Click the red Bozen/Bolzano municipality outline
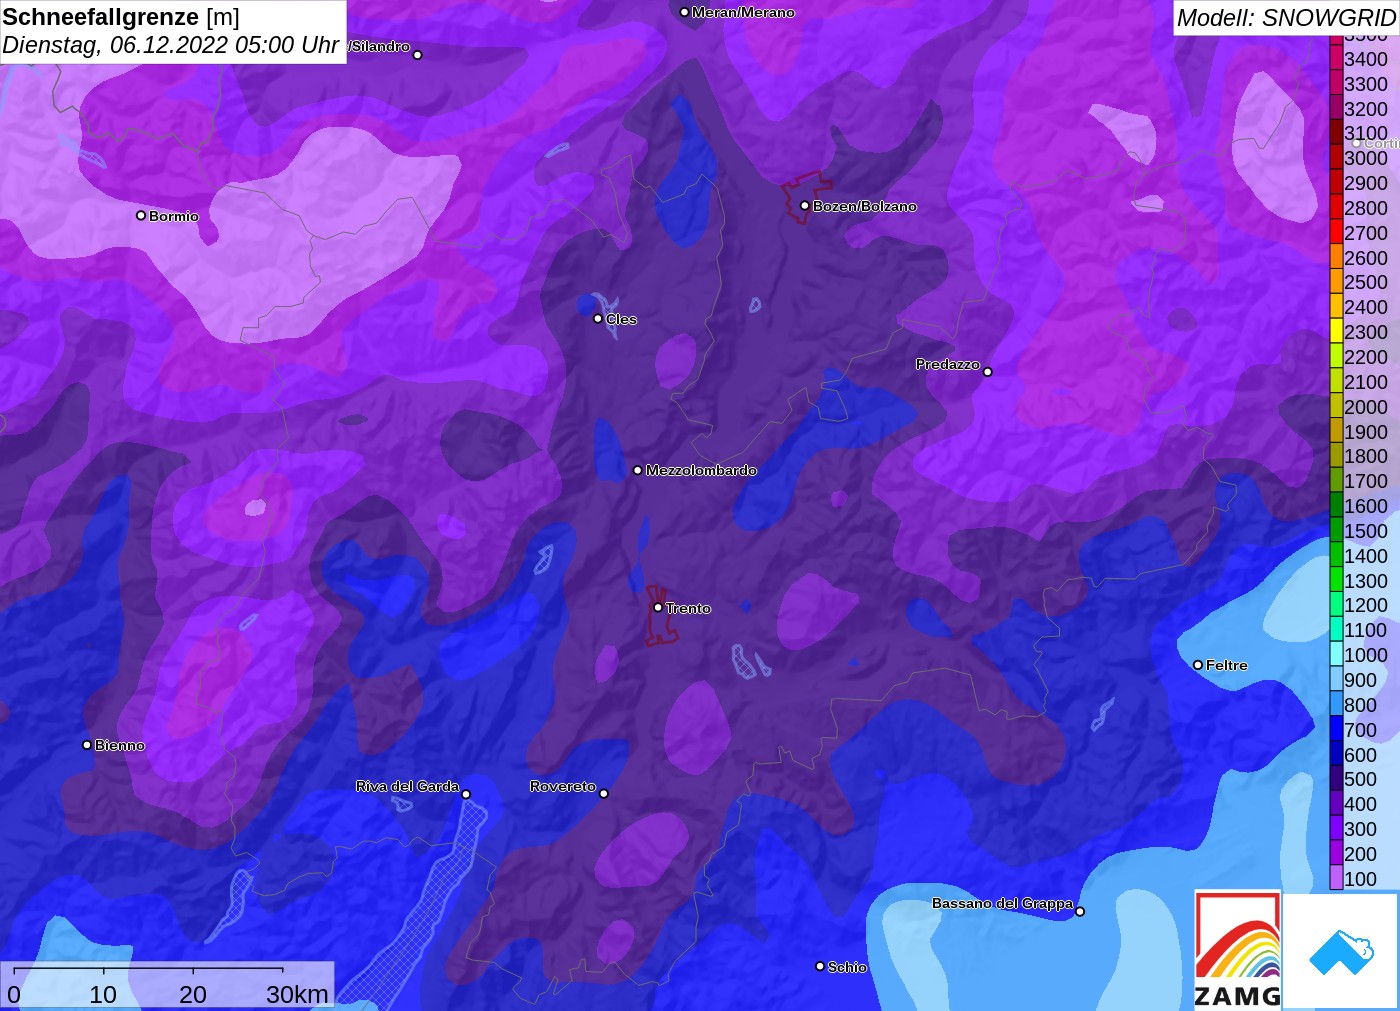The width and height of the screenshot is (1400, 1011). tap(806, 197)
